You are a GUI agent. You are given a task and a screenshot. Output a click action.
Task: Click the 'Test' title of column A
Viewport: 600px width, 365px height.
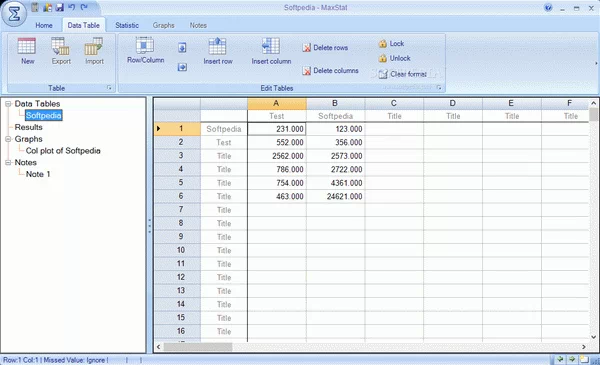coord(277,116)
